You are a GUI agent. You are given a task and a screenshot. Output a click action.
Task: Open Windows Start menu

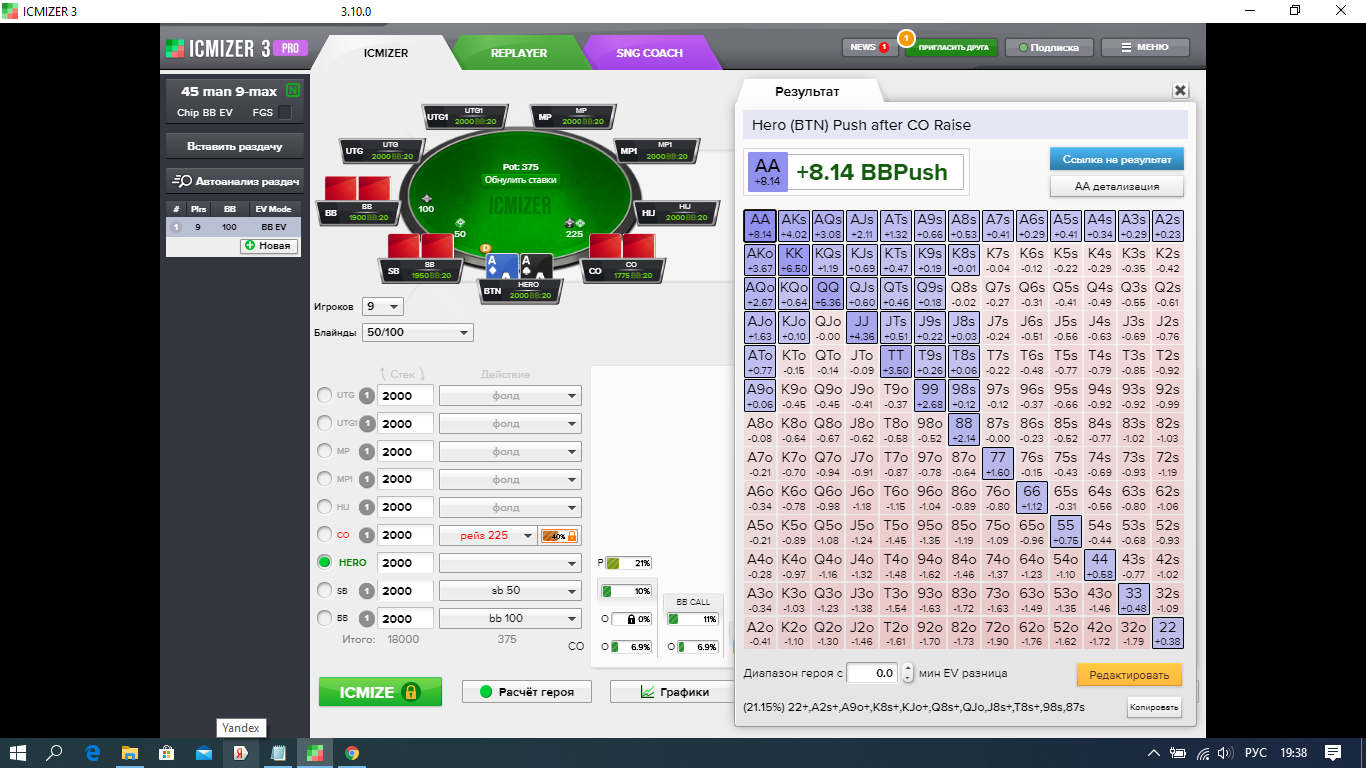click(x=18, y=752)
